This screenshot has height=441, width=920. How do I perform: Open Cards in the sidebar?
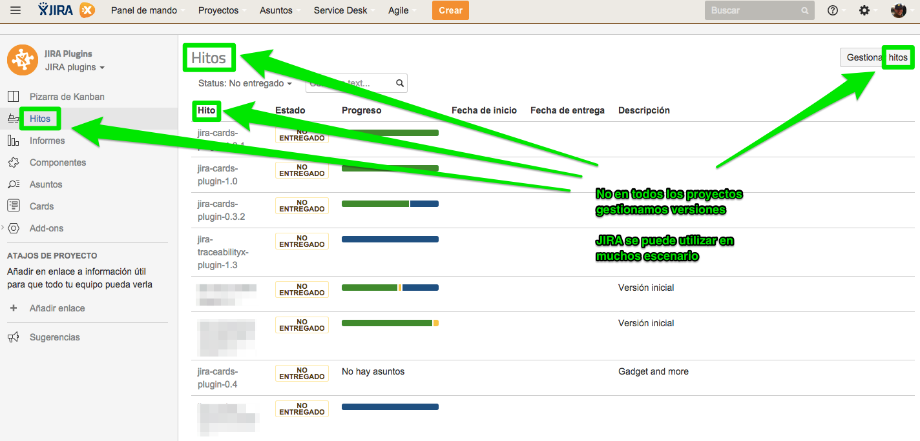click(x=42, y=206)
